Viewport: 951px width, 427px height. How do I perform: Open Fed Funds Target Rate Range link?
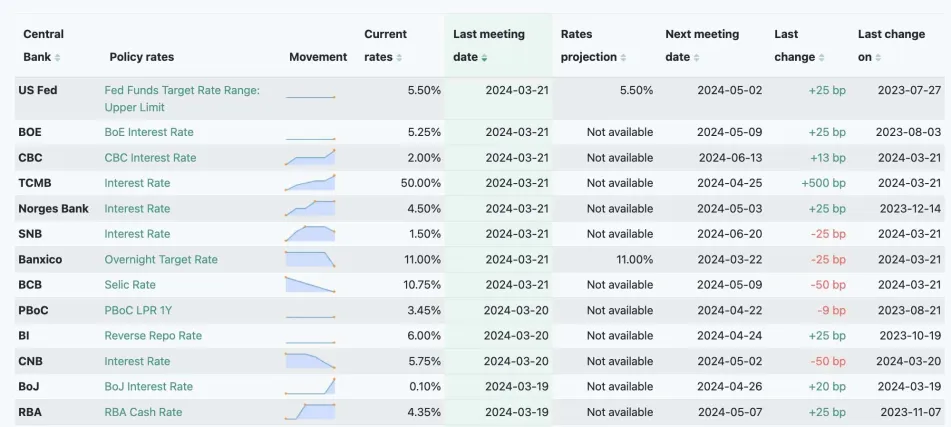[x=182, y=98]
